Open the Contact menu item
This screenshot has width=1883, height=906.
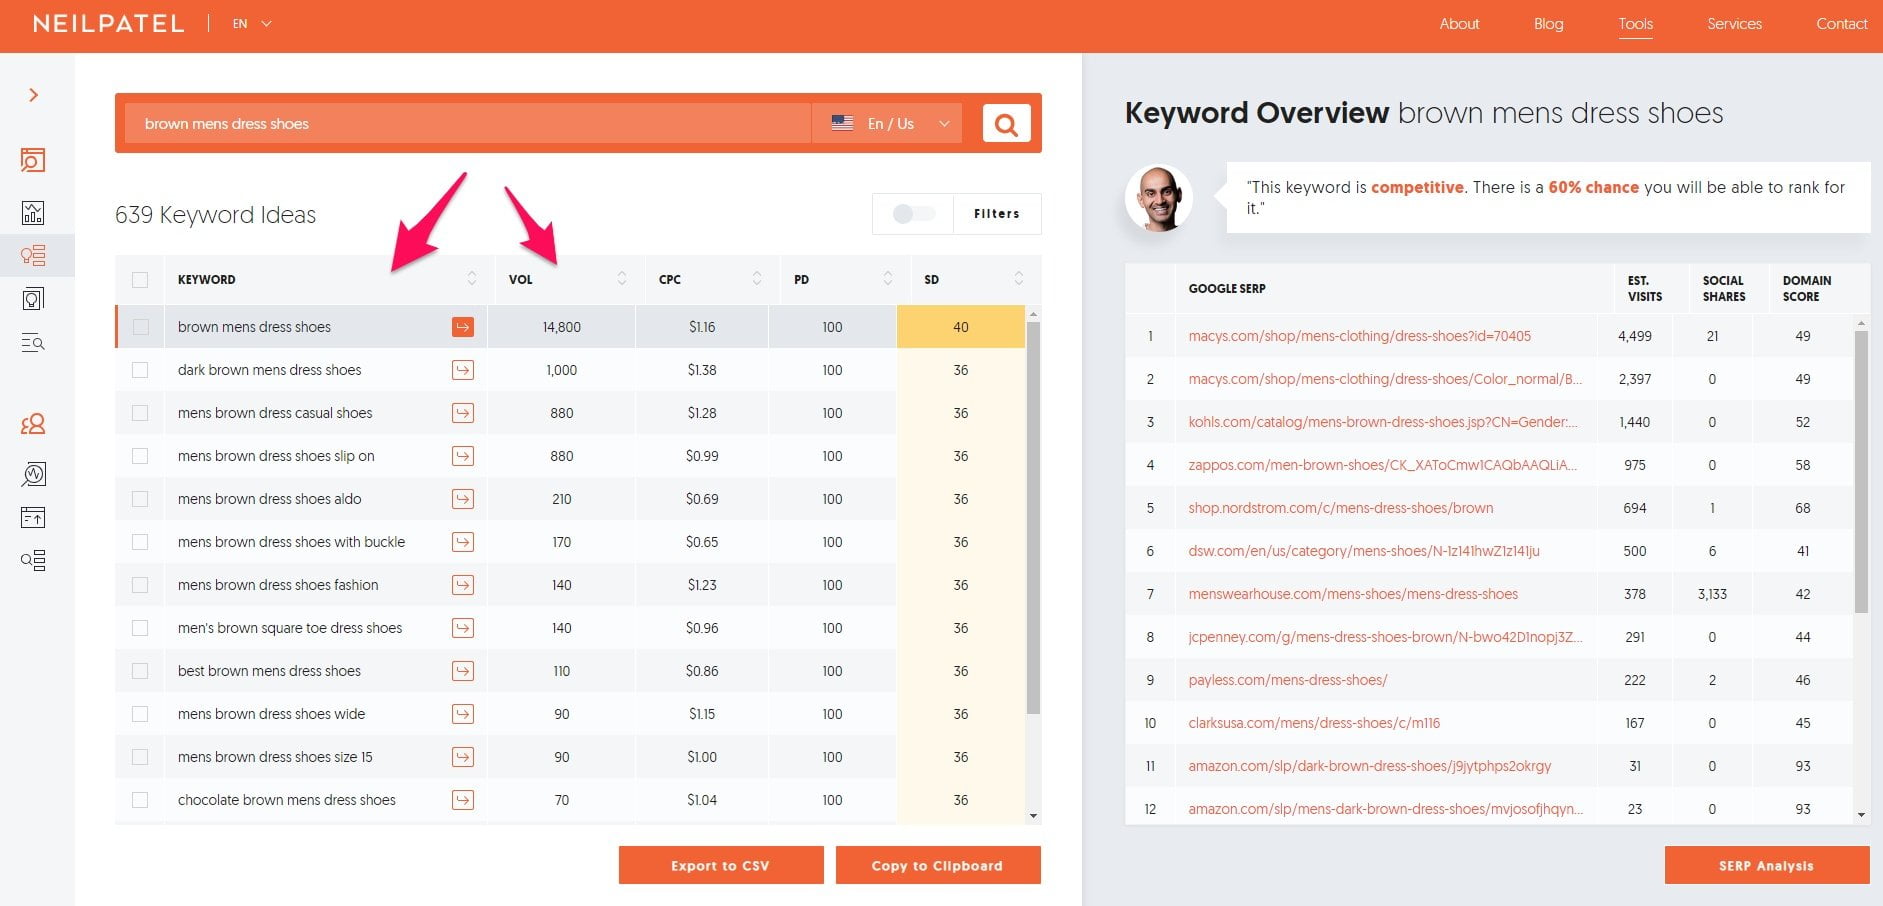pyautogui.click(x=1841, y=24)
